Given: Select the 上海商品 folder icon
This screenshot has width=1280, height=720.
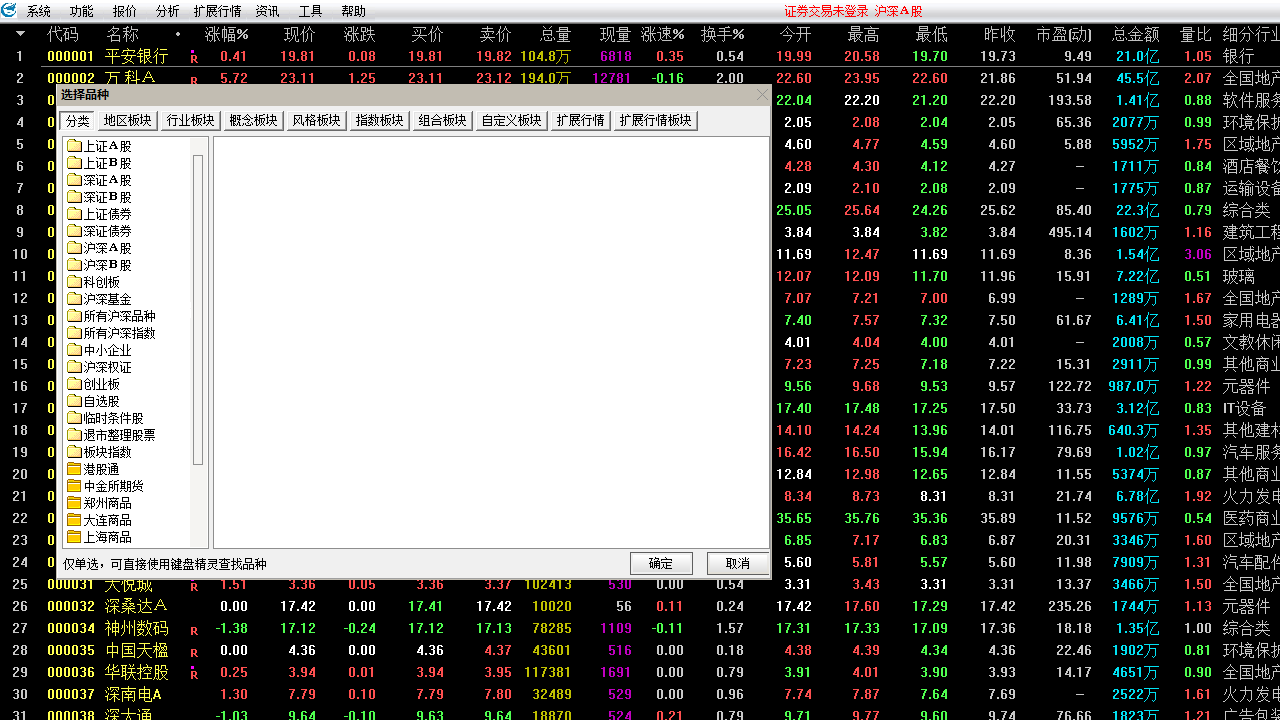Looking at the screenshot, I should click(74, 537).
